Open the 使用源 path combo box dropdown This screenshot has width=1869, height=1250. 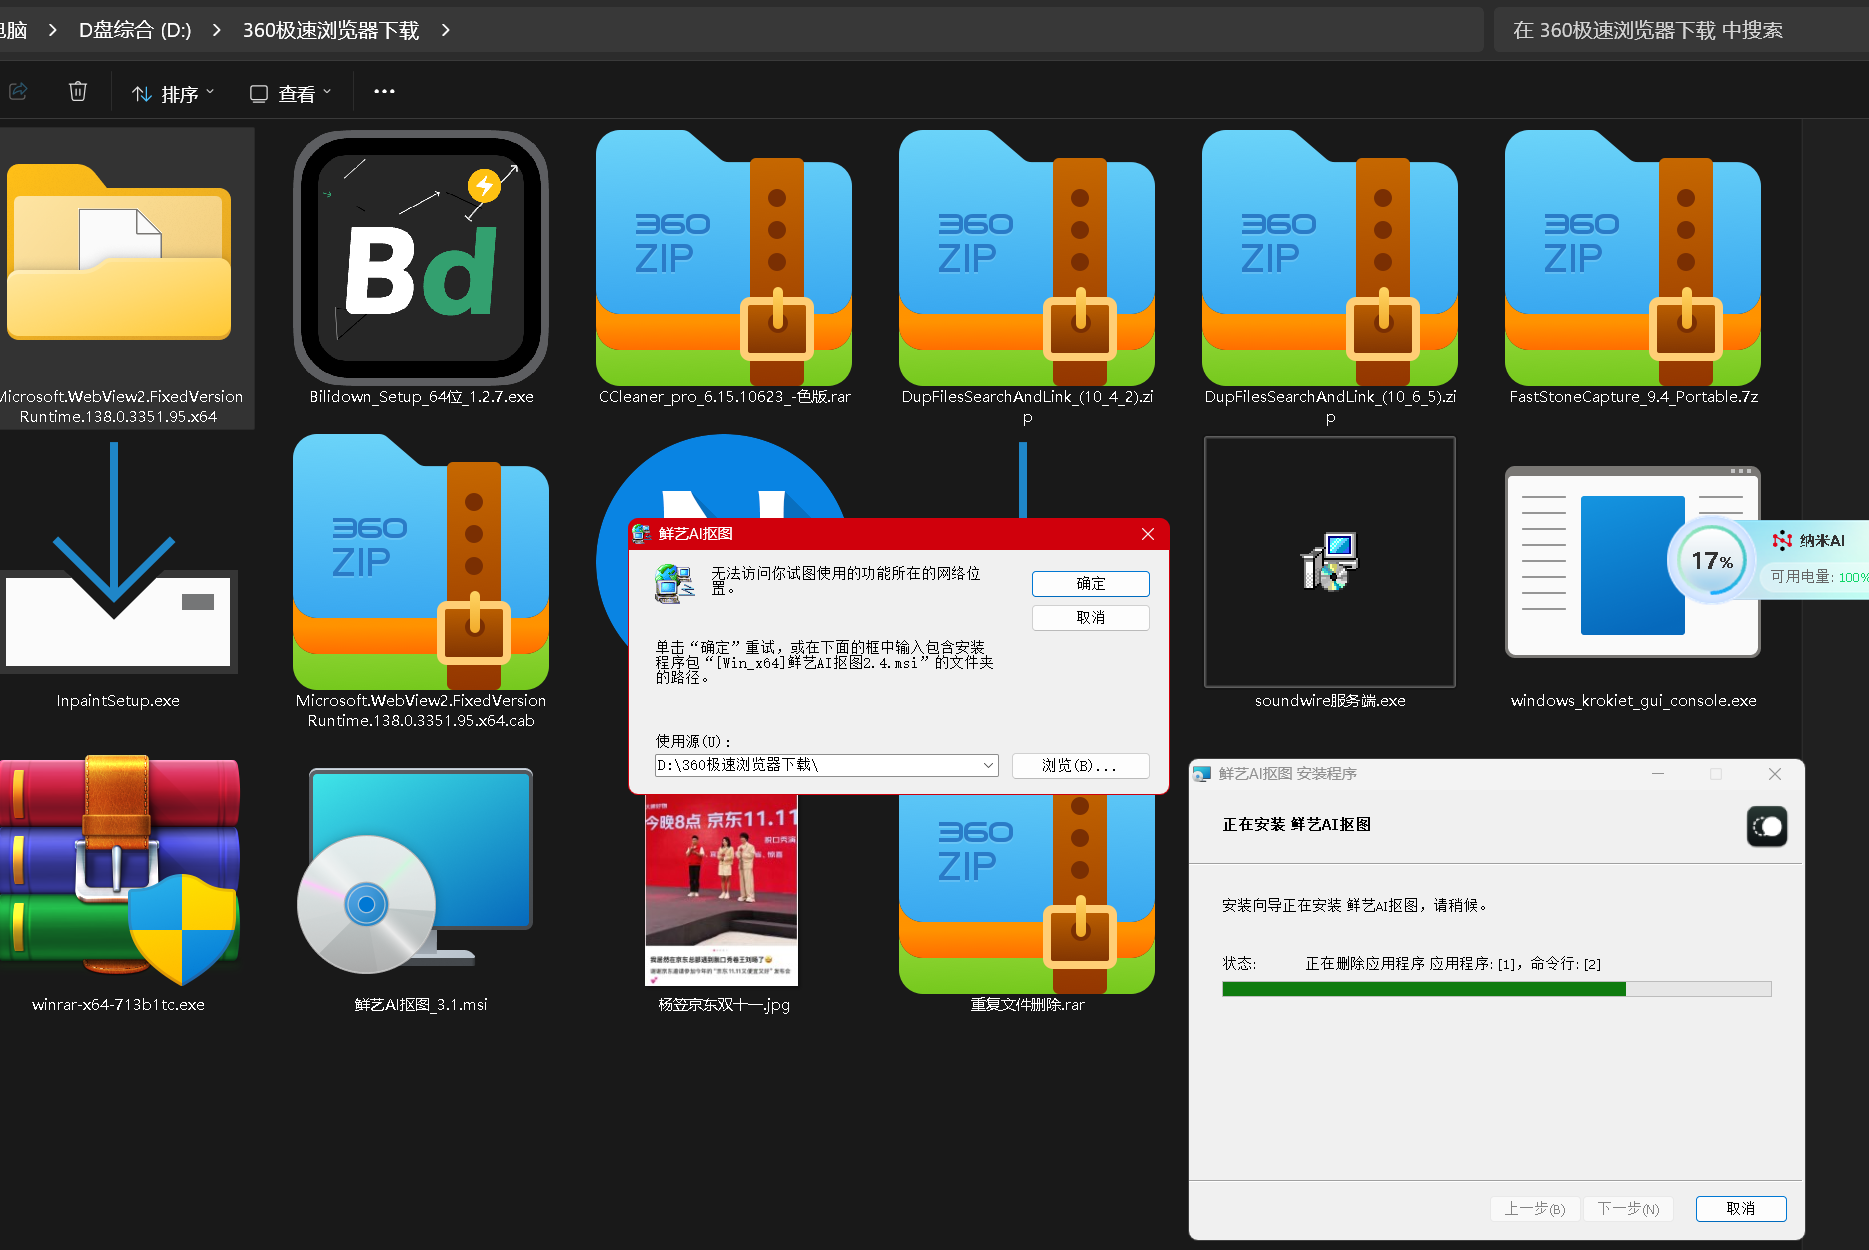(988, 766)
